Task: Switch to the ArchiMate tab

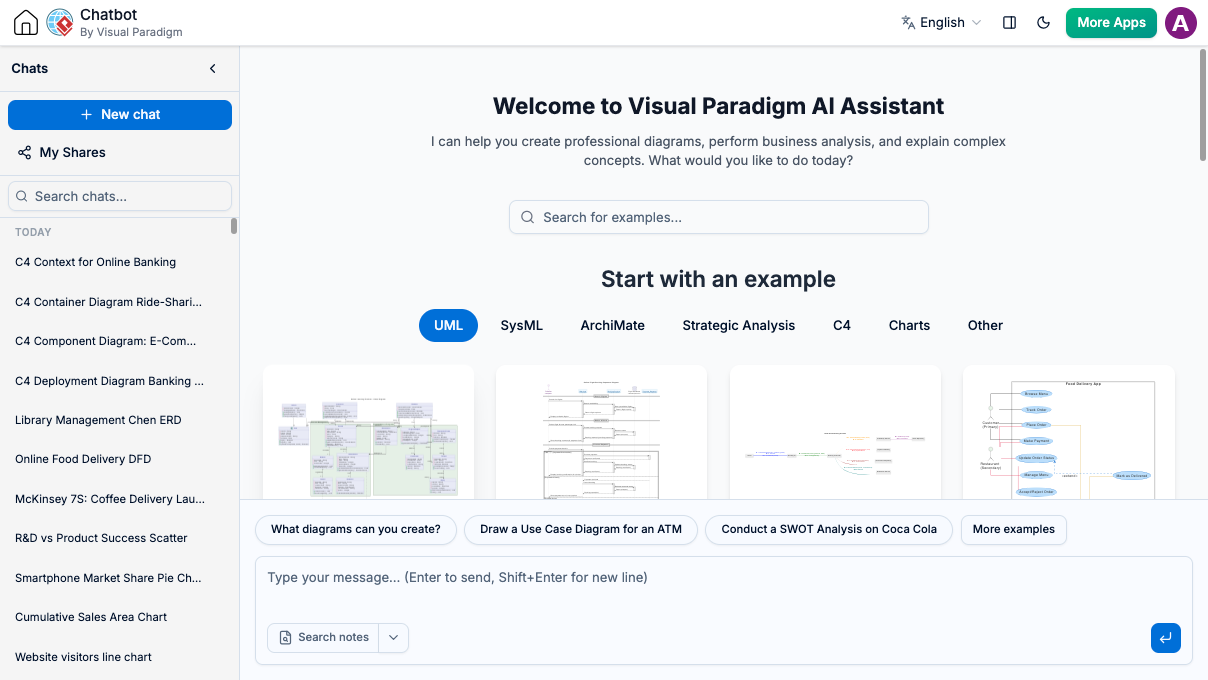Action: [x=613, y=326]
